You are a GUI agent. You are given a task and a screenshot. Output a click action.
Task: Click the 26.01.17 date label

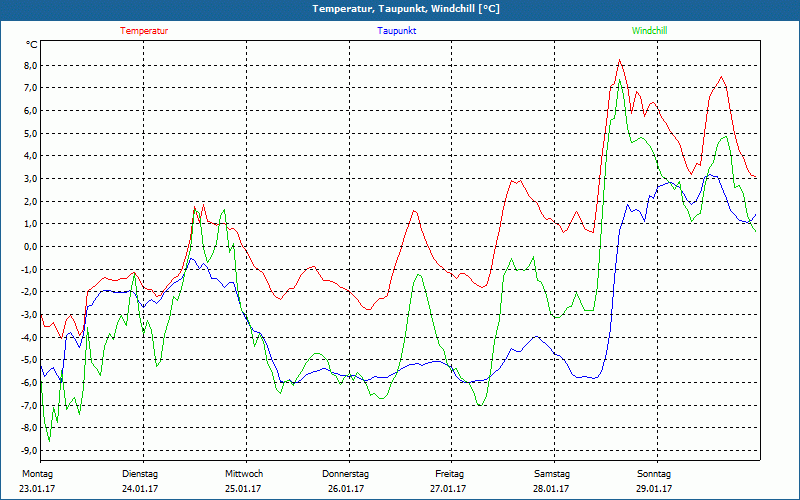pyautogui.click(x=346, y=489)
